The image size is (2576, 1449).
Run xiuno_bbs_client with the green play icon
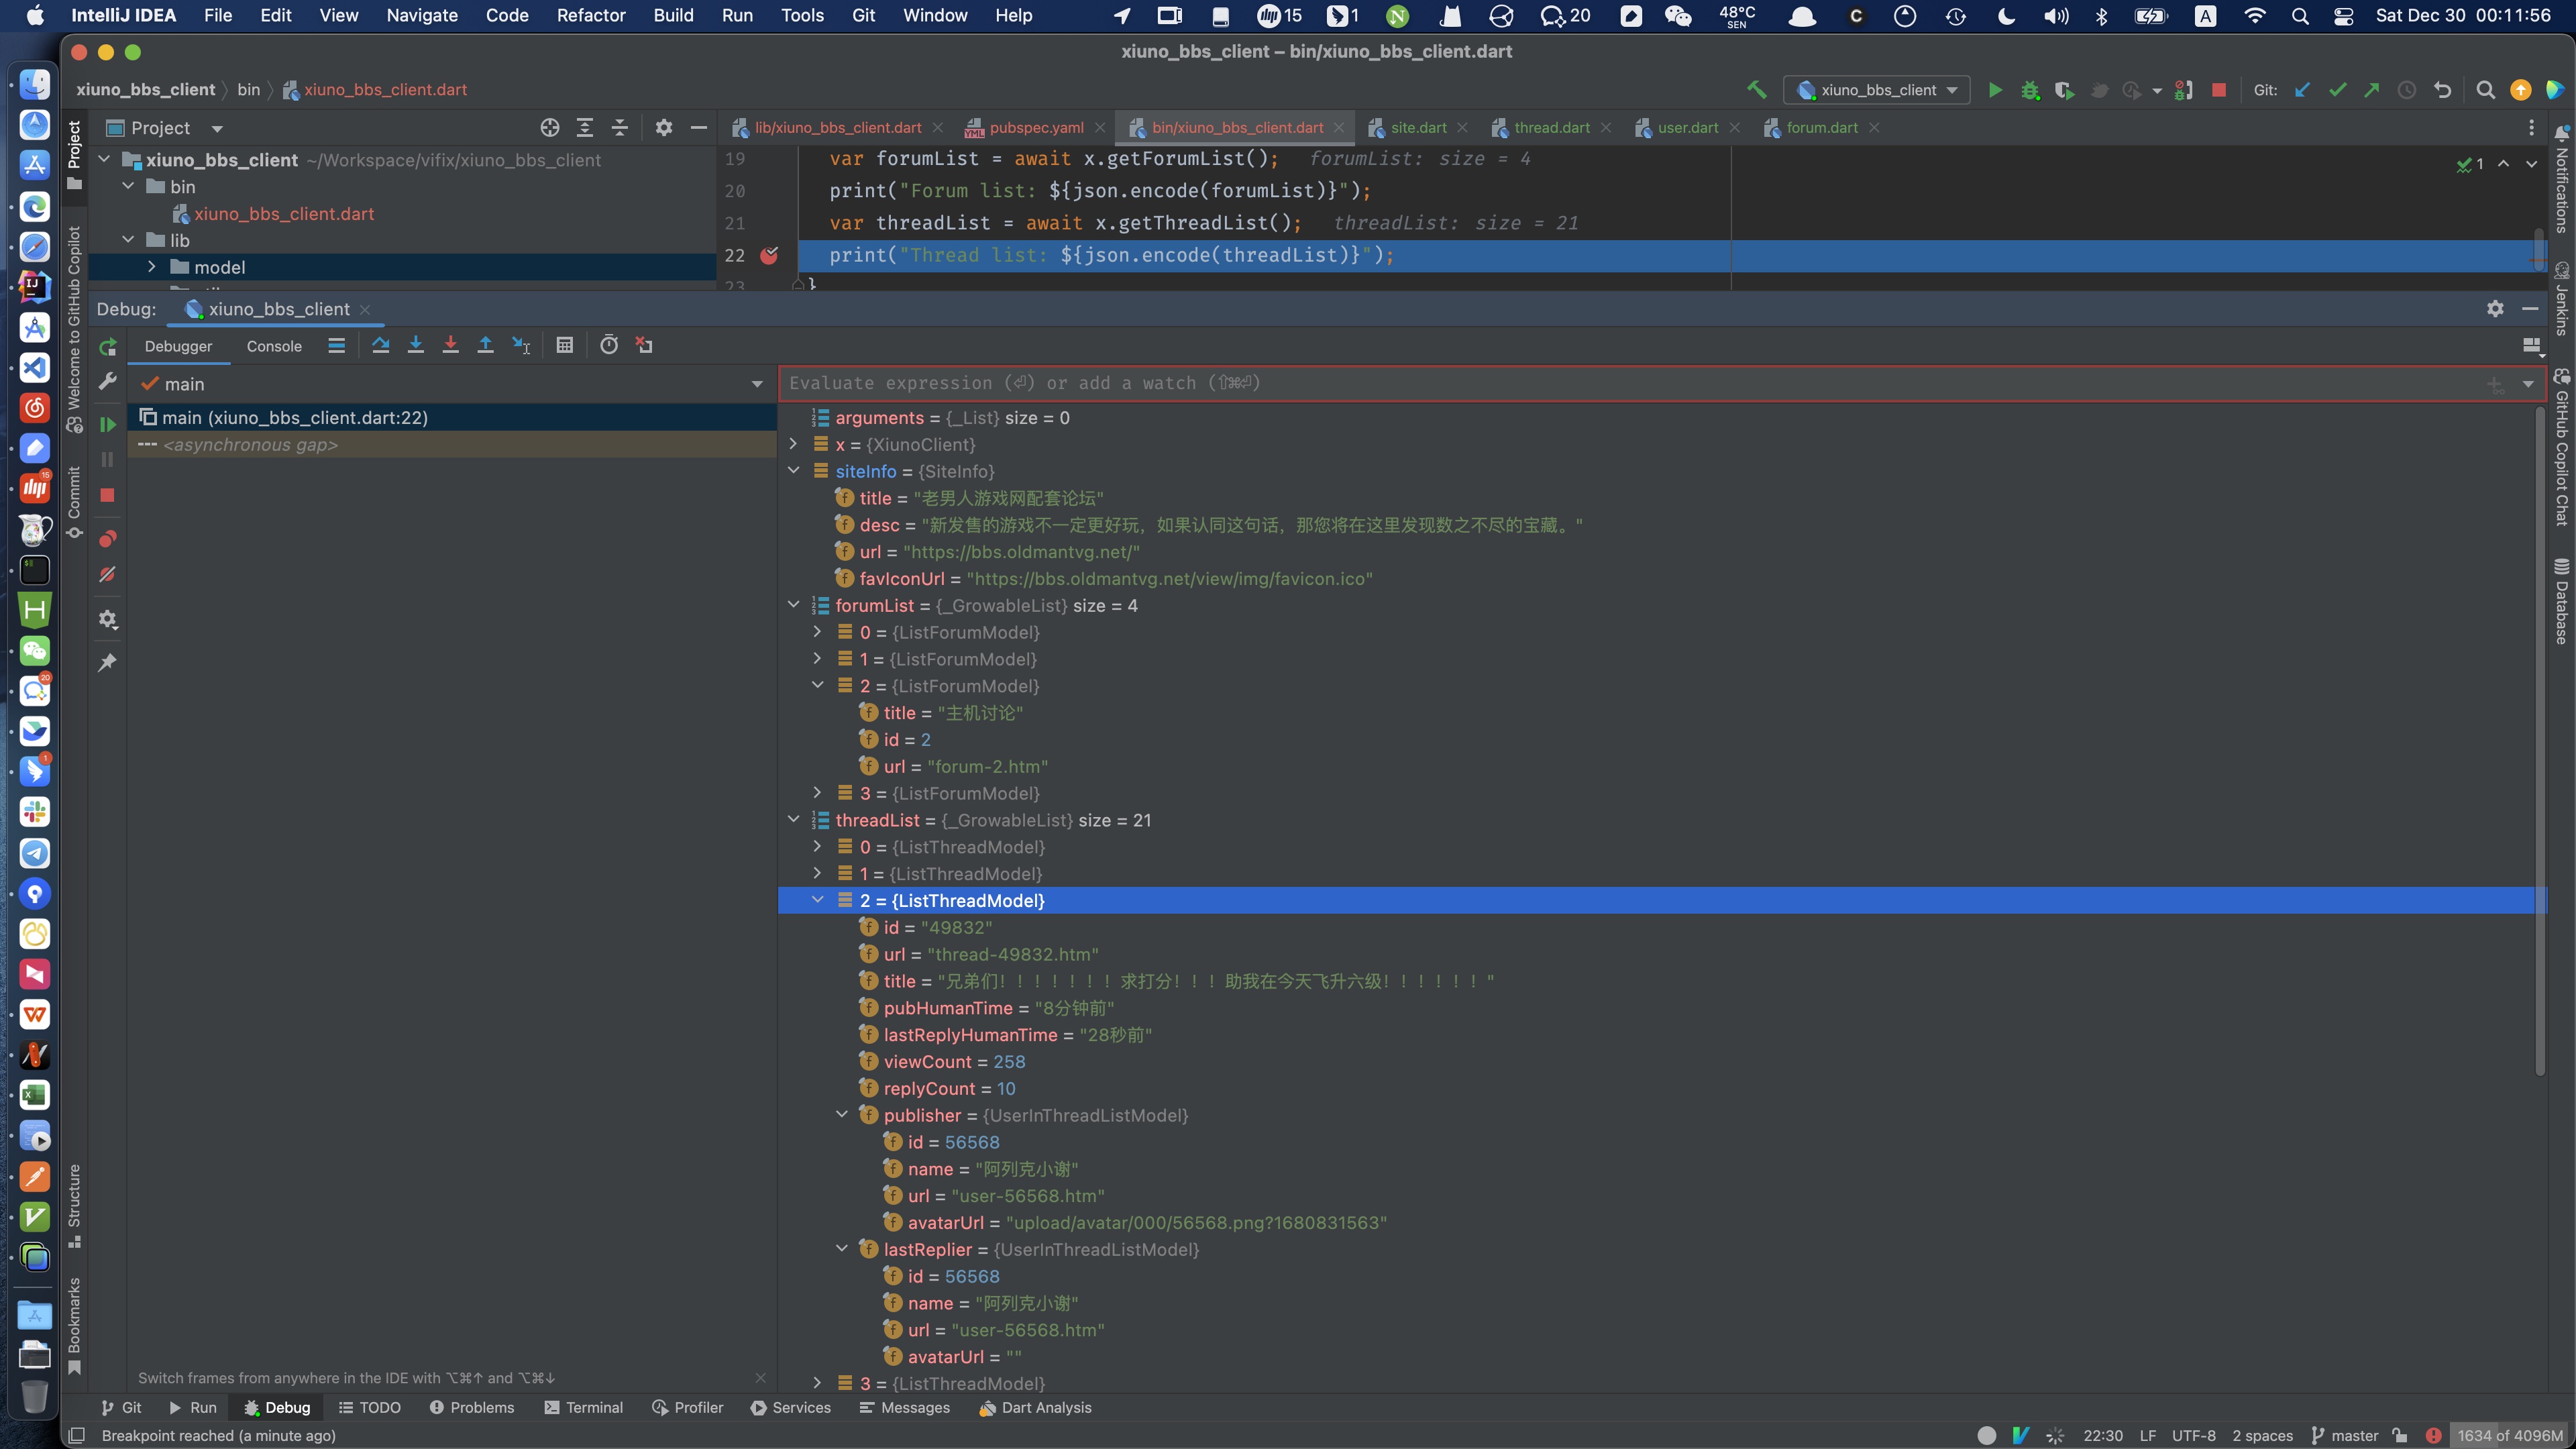pos(1995,90)
